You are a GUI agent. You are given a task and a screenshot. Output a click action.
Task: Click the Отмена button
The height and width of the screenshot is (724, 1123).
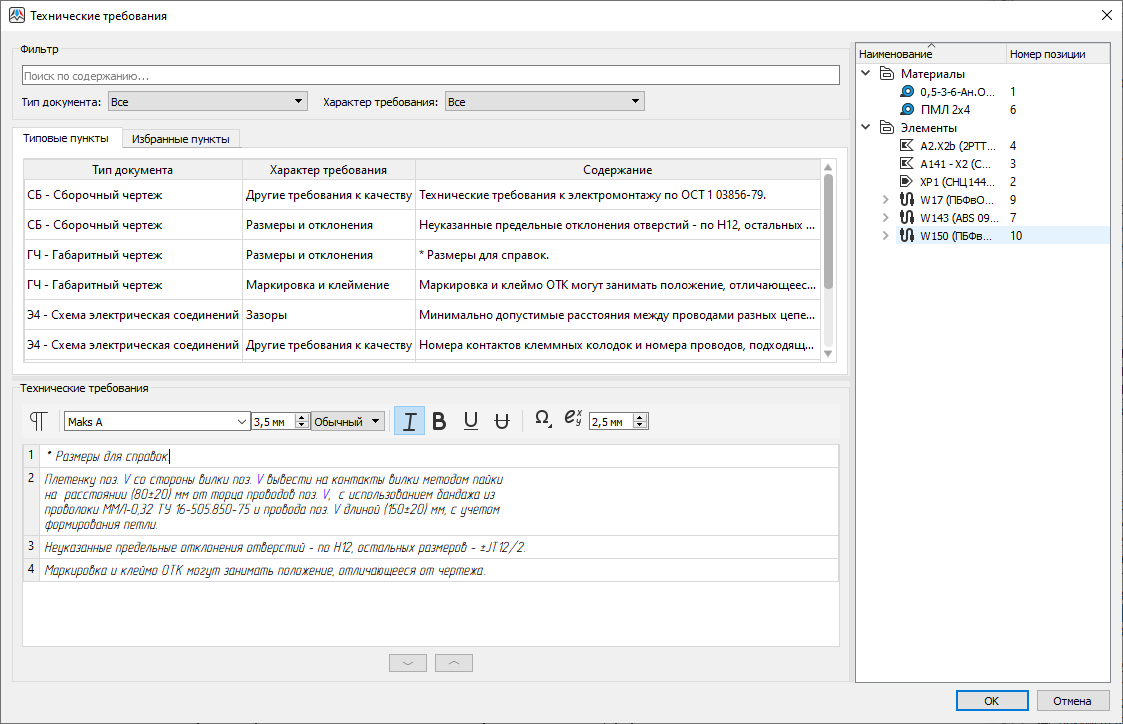click(x=1072, y=700)
